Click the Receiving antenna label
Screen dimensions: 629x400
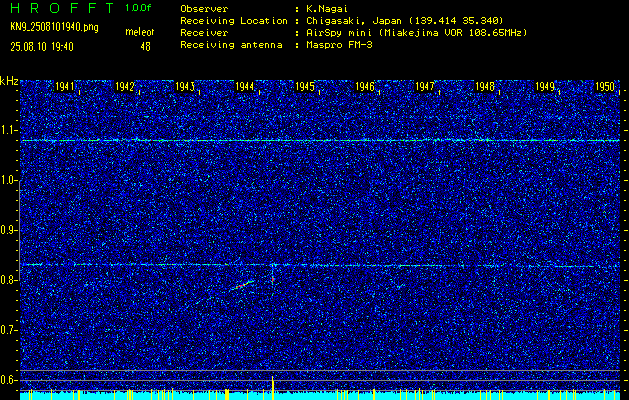[231, 45]
